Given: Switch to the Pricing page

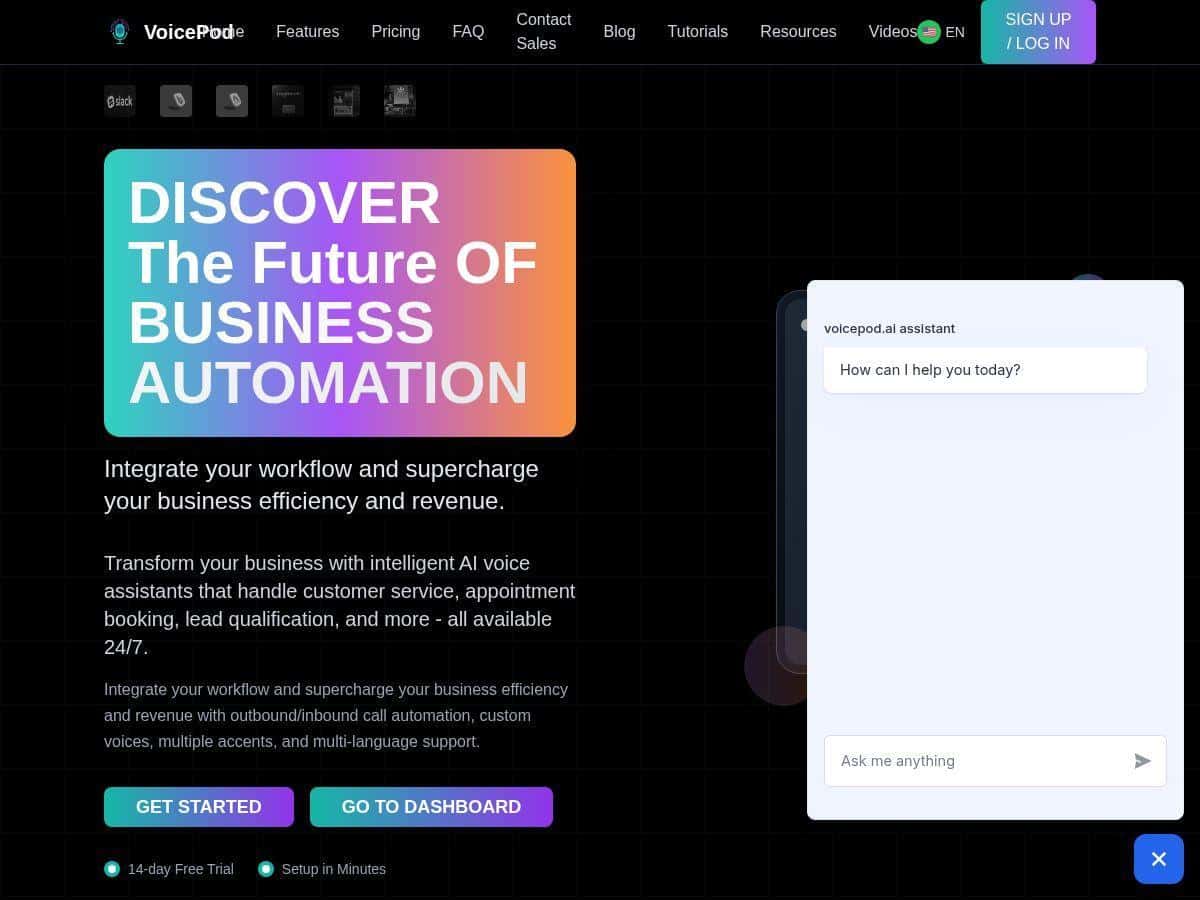Looking at the screenshot, I should (x=396, y=31).
